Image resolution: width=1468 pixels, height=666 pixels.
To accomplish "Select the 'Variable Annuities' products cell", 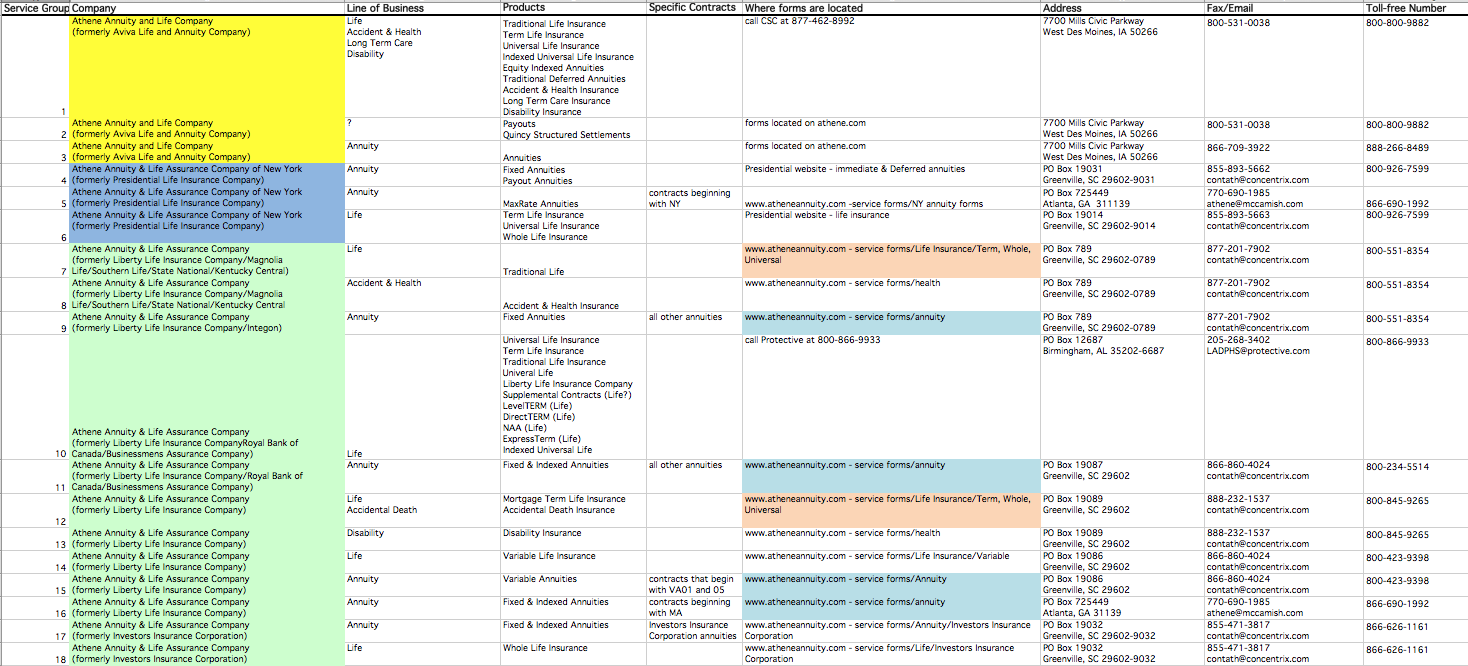I will tap(572, 584).
